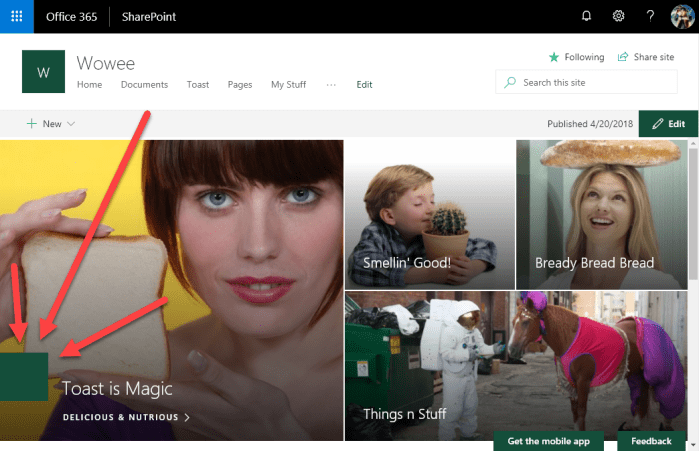The height and width of the screenshot is (451, 699).
Task: Go to the Toast navigation link
Action: point(198,85)
